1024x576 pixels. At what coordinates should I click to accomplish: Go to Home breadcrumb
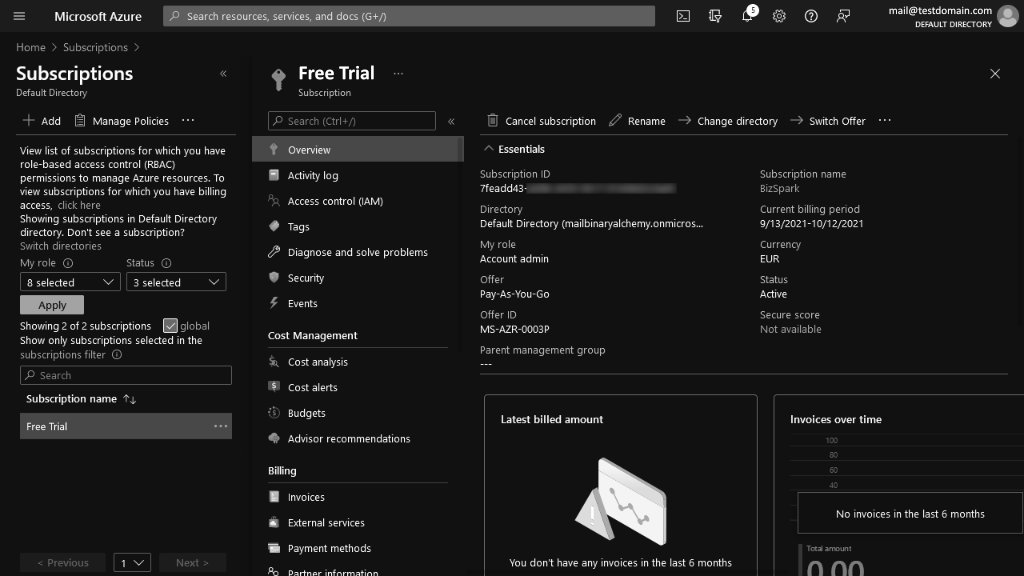click(31, 47)
